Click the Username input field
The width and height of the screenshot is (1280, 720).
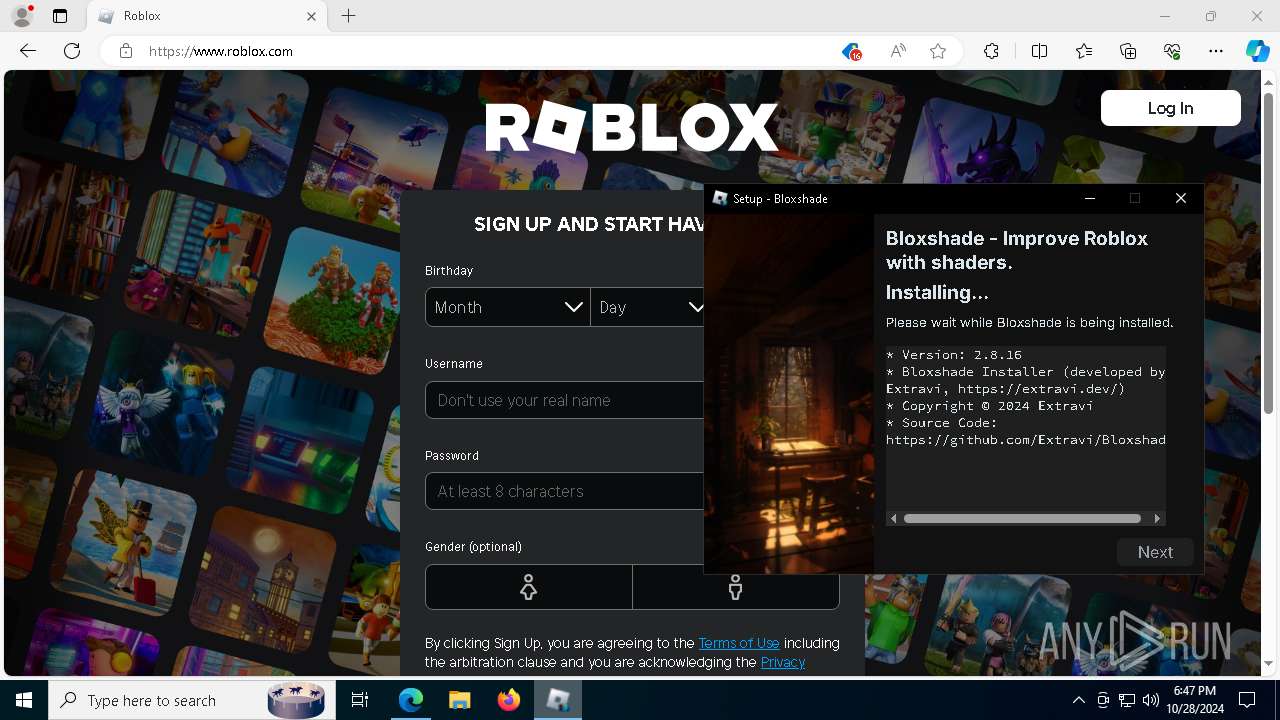click(x=565, y=400)
